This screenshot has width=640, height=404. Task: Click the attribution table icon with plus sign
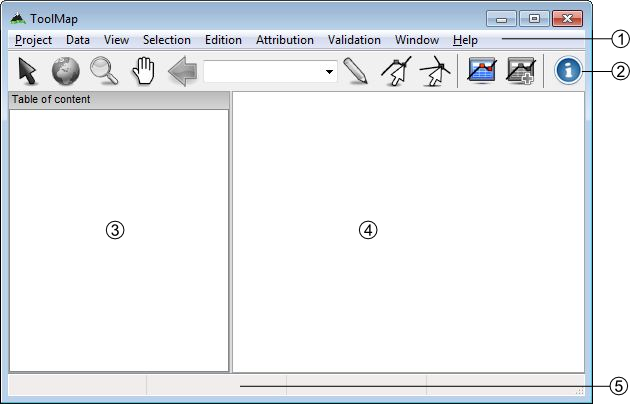pyautogui.click(x=520, y=71)
